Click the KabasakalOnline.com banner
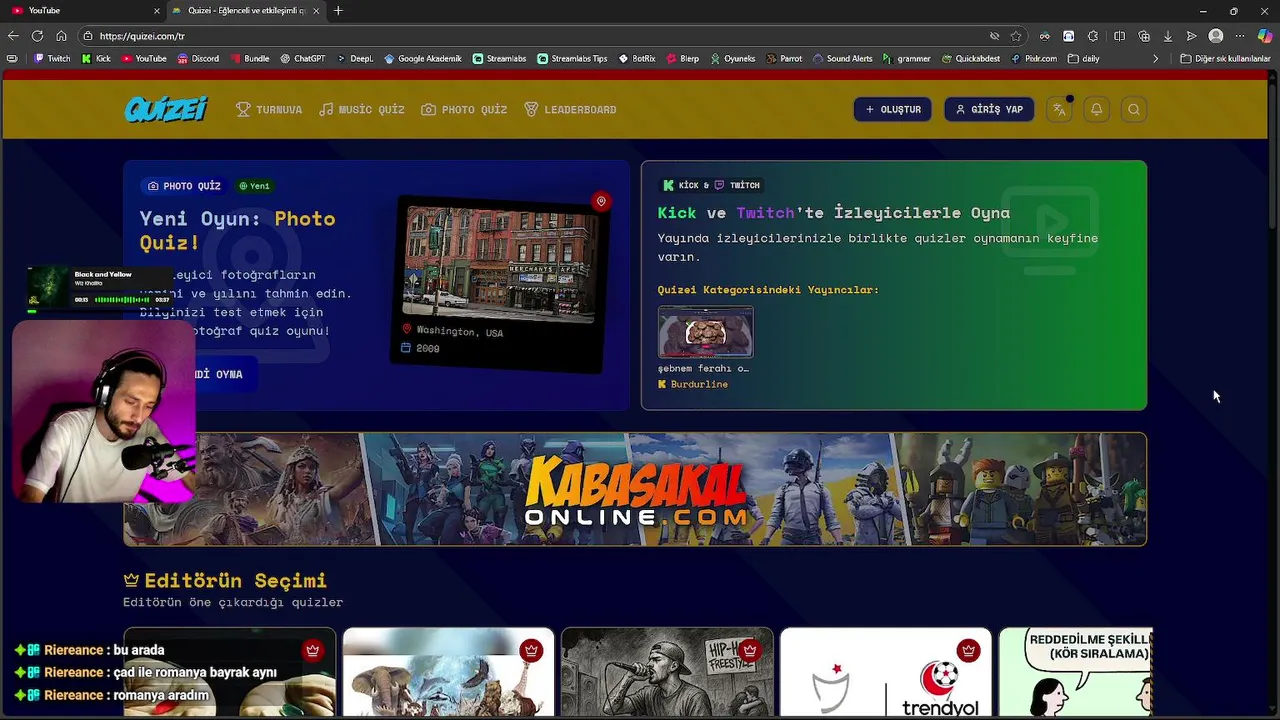The height and width of the screenshot is (720, 1280). [635, 489]
